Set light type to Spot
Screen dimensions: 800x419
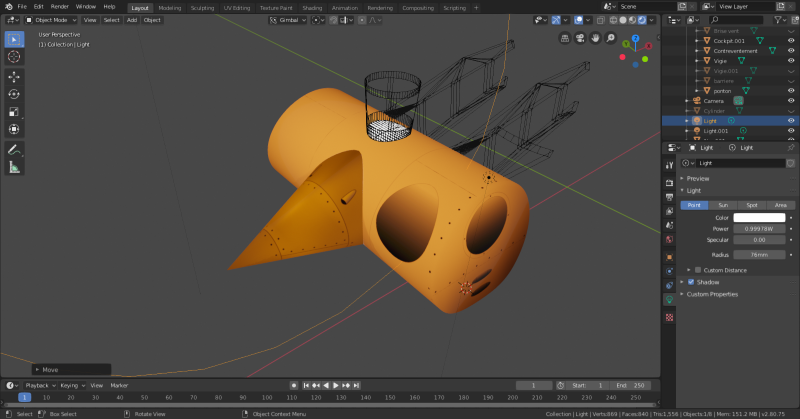pos(751,204)
